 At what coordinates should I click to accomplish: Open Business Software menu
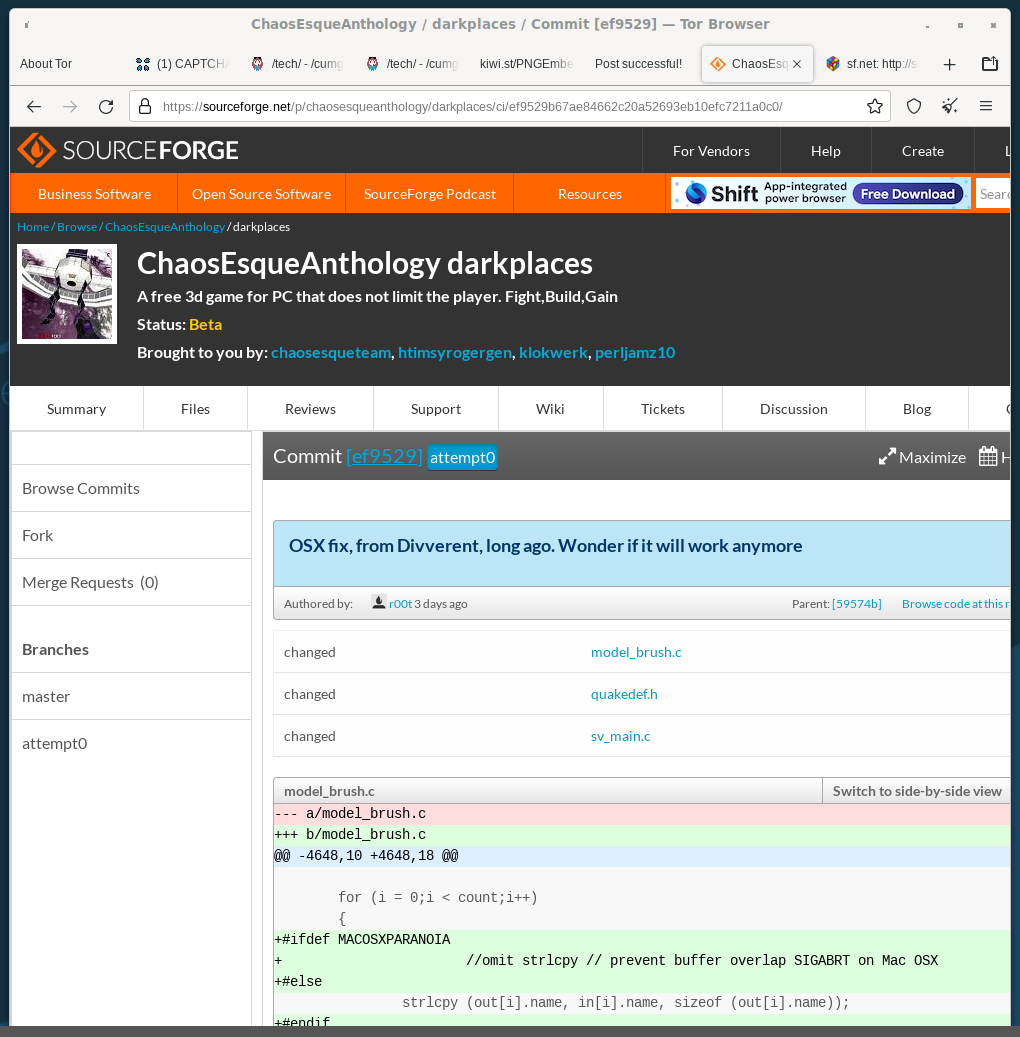[x=95, y=194]
